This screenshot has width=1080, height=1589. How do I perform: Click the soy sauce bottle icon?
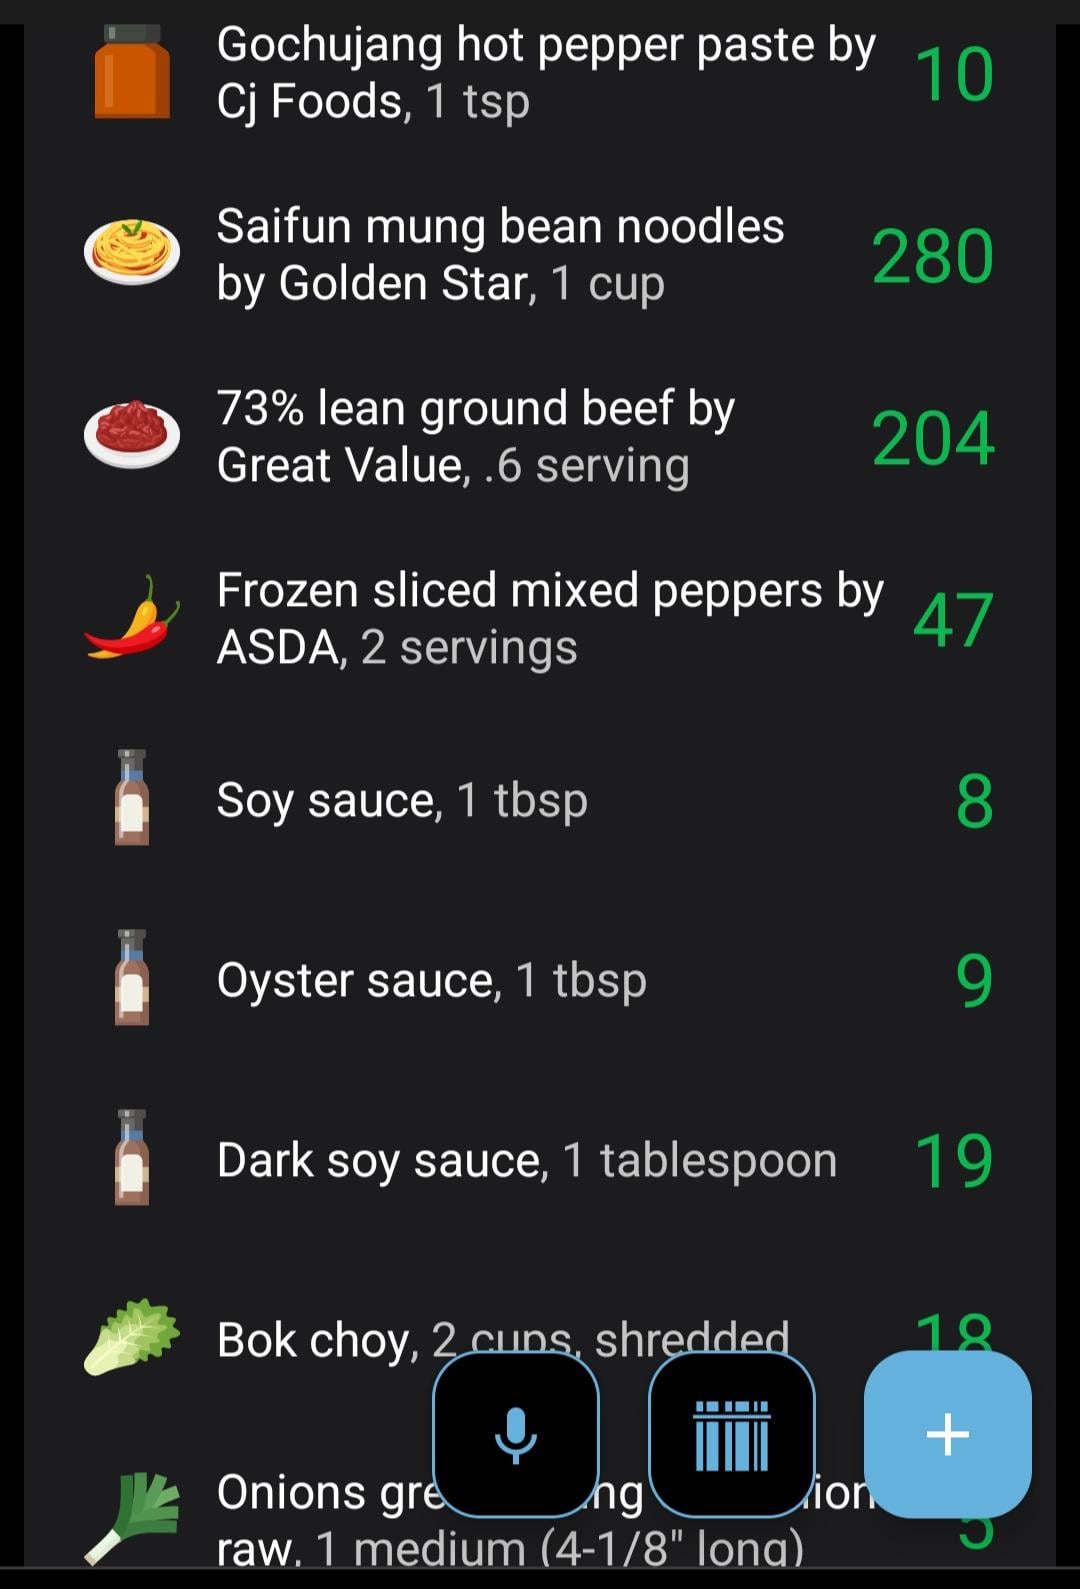point(132,798)
